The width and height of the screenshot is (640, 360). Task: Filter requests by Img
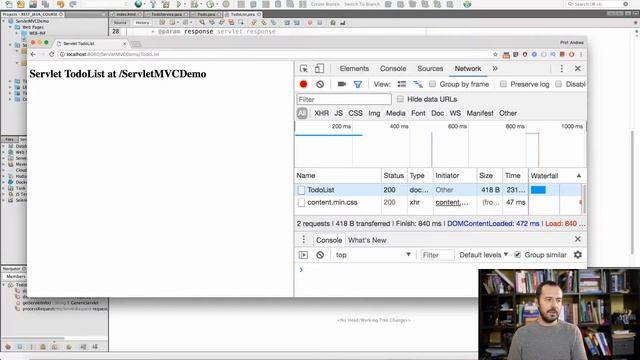[374, 113]
